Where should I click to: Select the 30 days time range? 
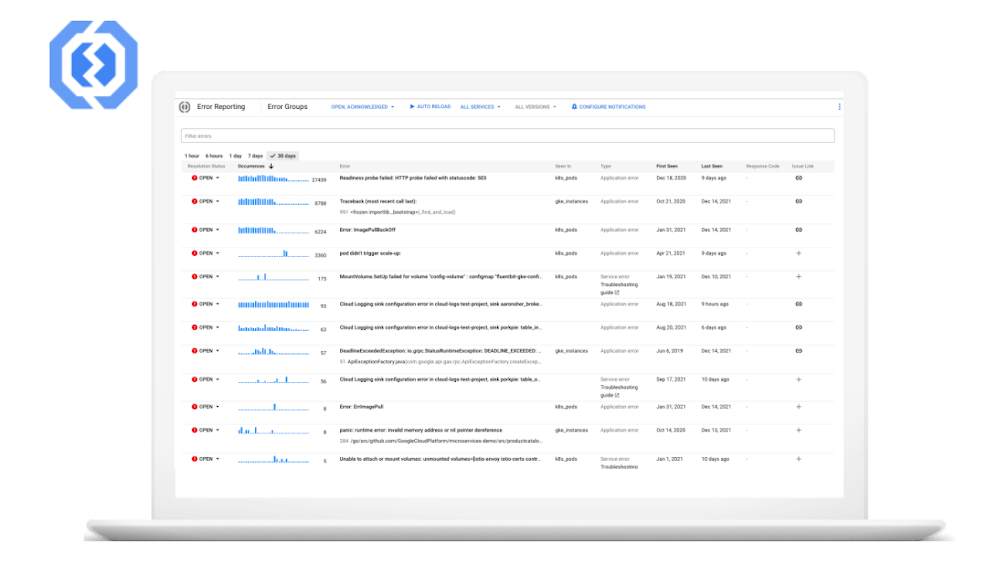click(x=282, y=156)
